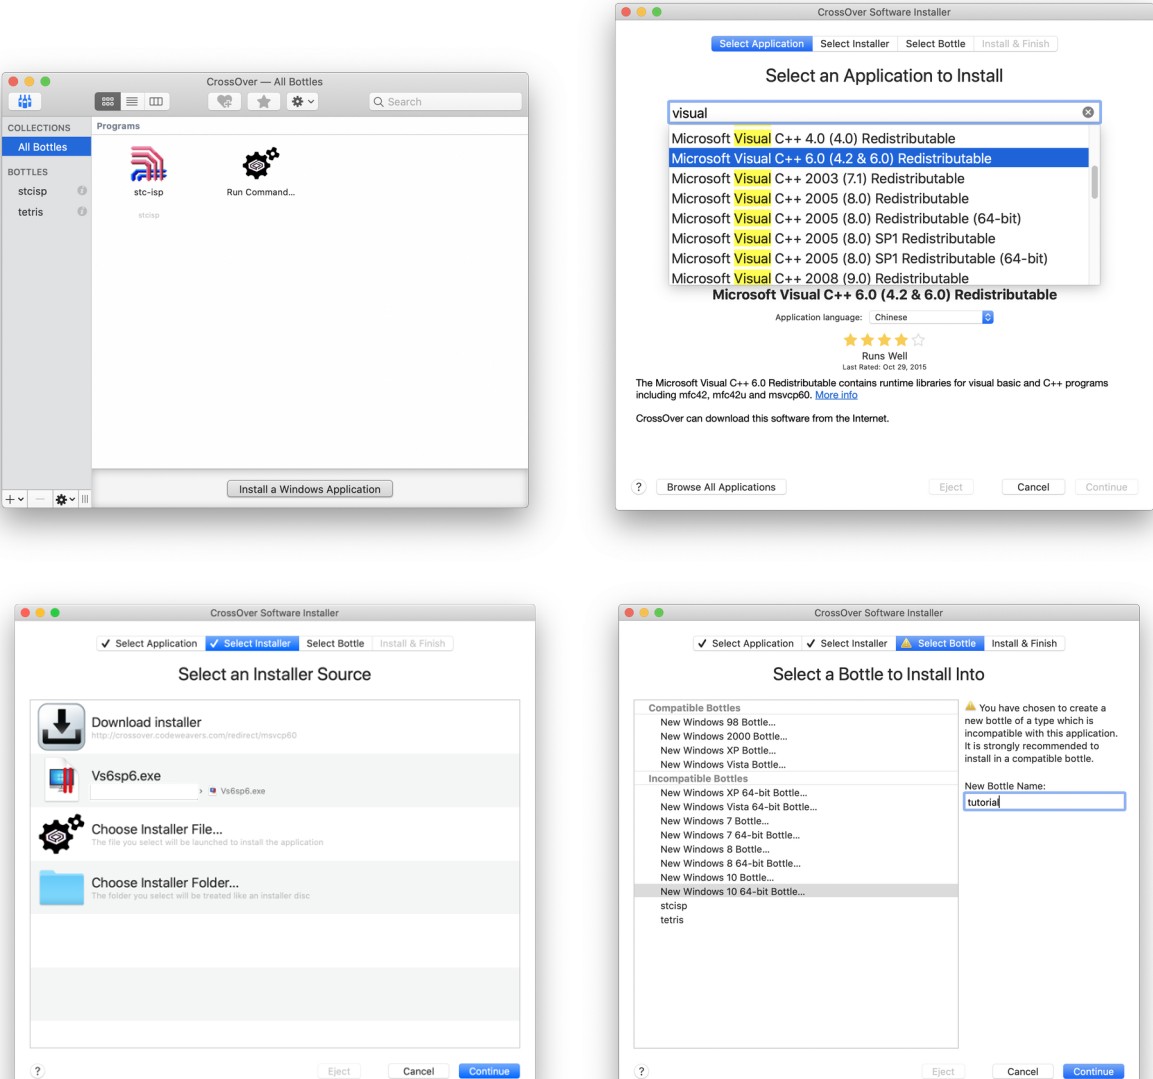The image size is (1153, 1079).
Task: Click Cancel in Select Bottle window
Action: [1022, 1071]
